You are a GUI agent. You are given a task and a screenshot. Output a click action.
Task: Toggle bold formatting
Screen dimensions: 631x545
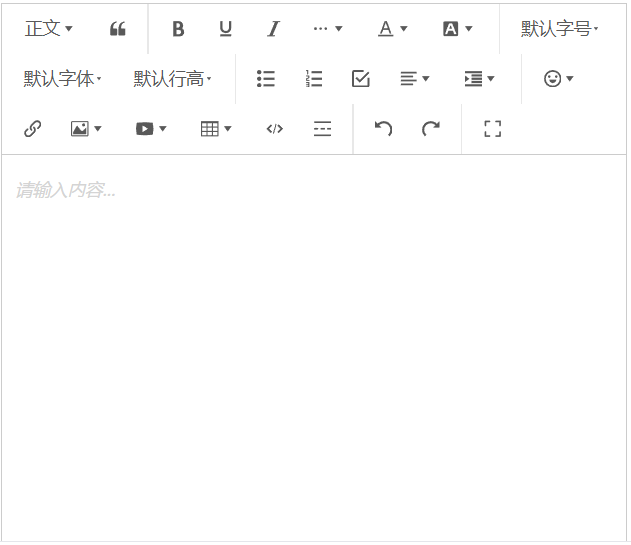point(178,29)
